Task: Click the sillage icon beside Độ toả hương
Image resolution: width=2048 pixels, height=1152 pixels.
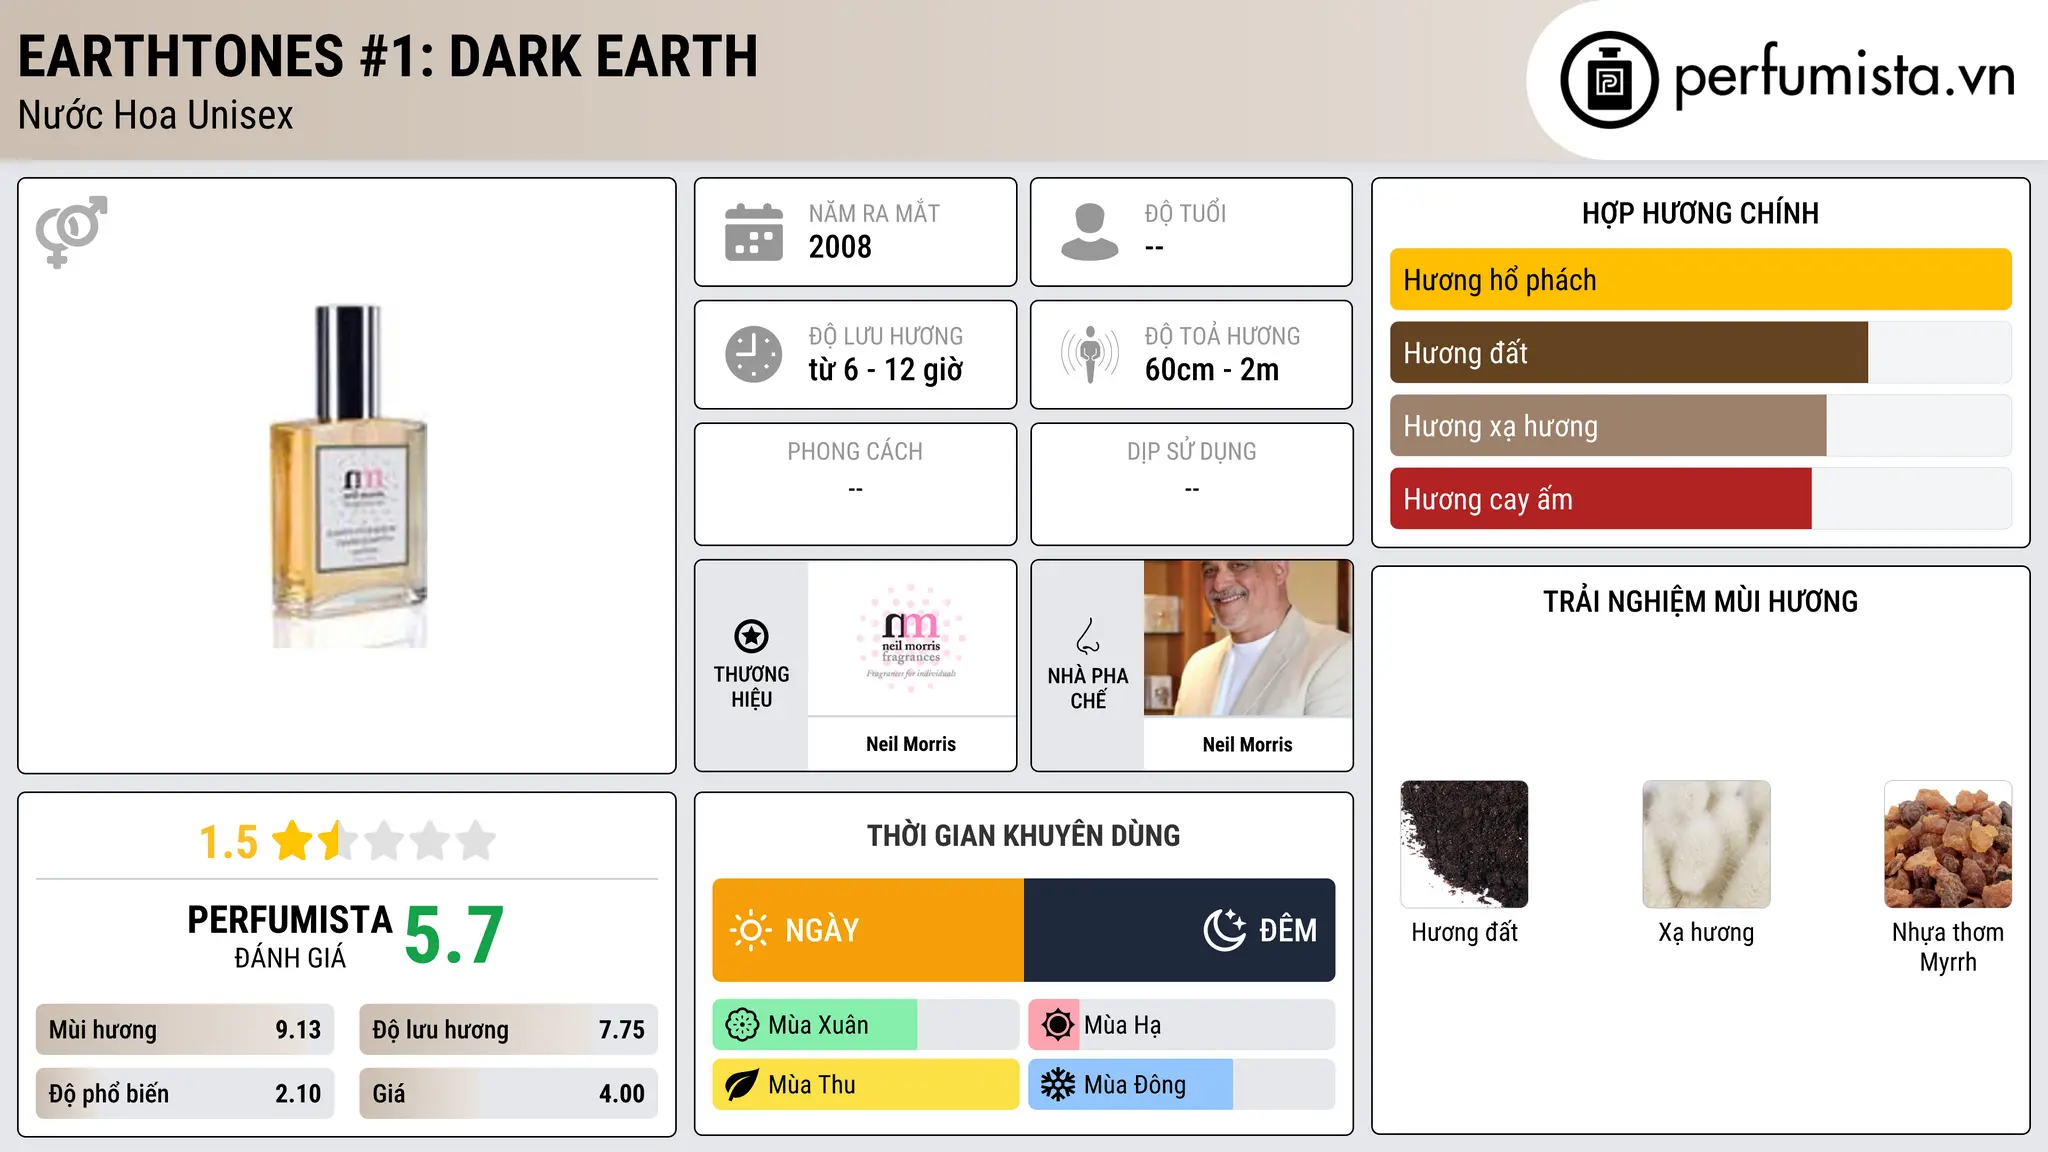Action: [x=1089, y=354]
